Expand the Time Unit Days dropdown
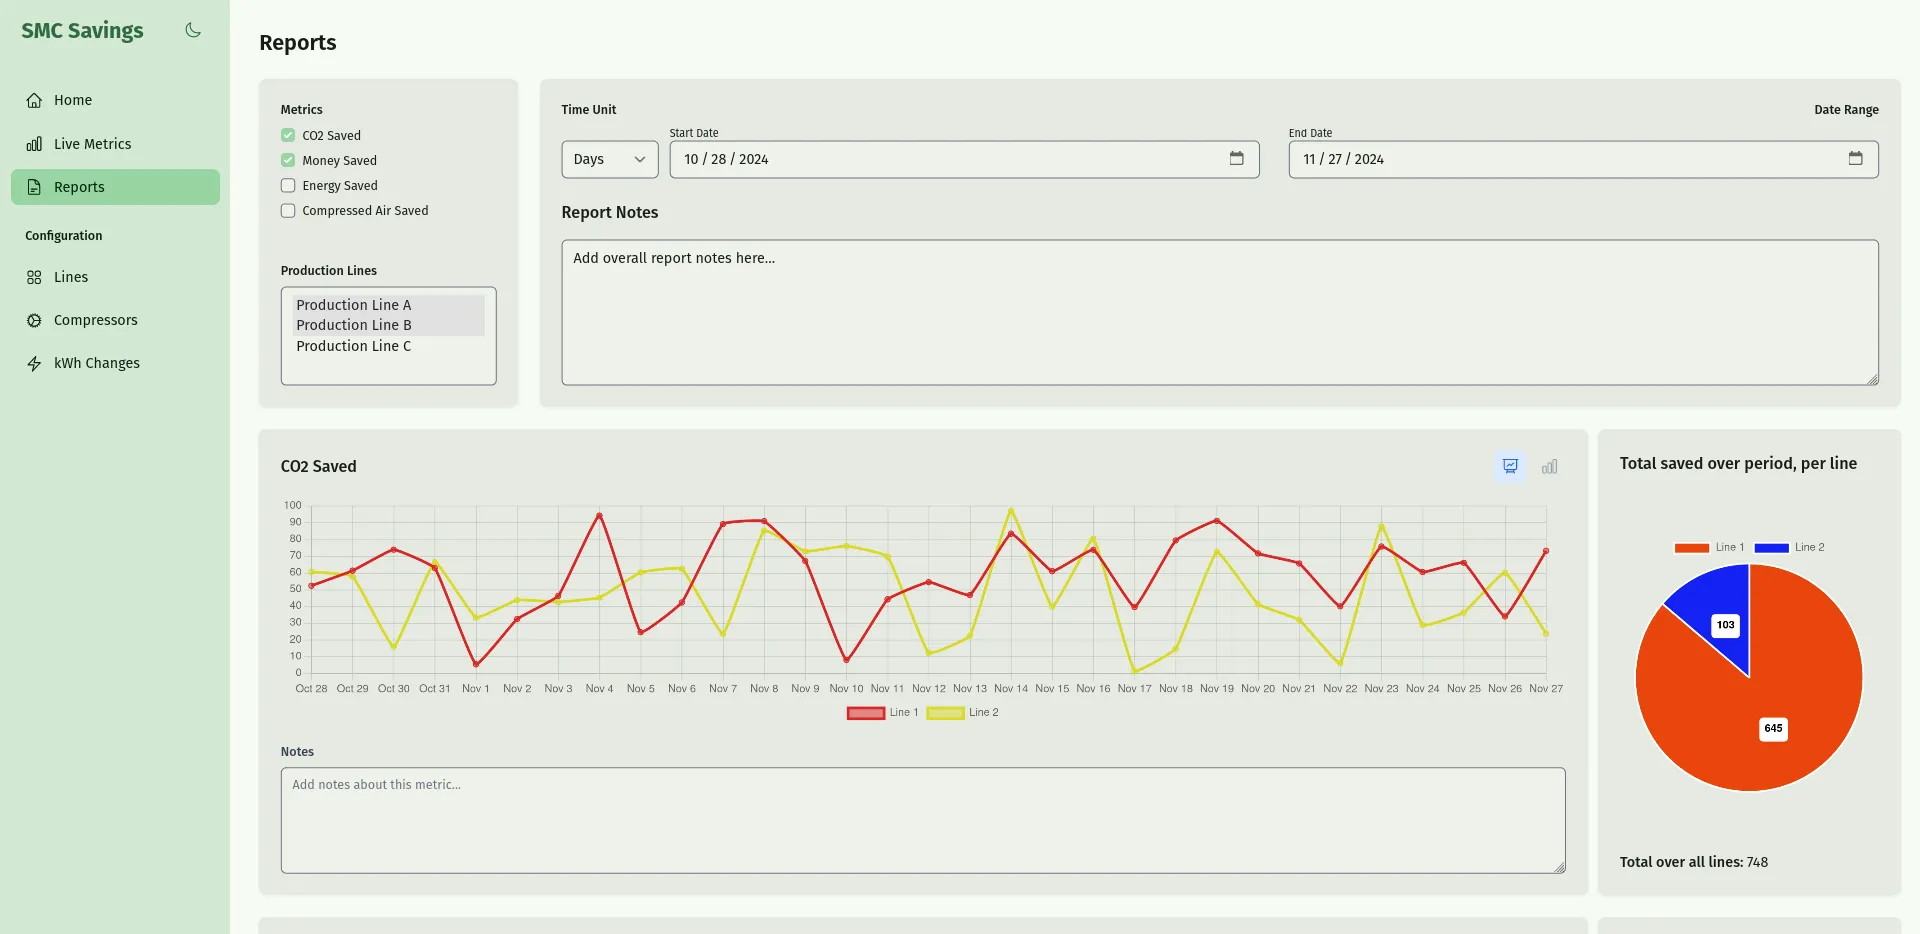The height and width of the screenshot is (934, 1920). [609, 159]
